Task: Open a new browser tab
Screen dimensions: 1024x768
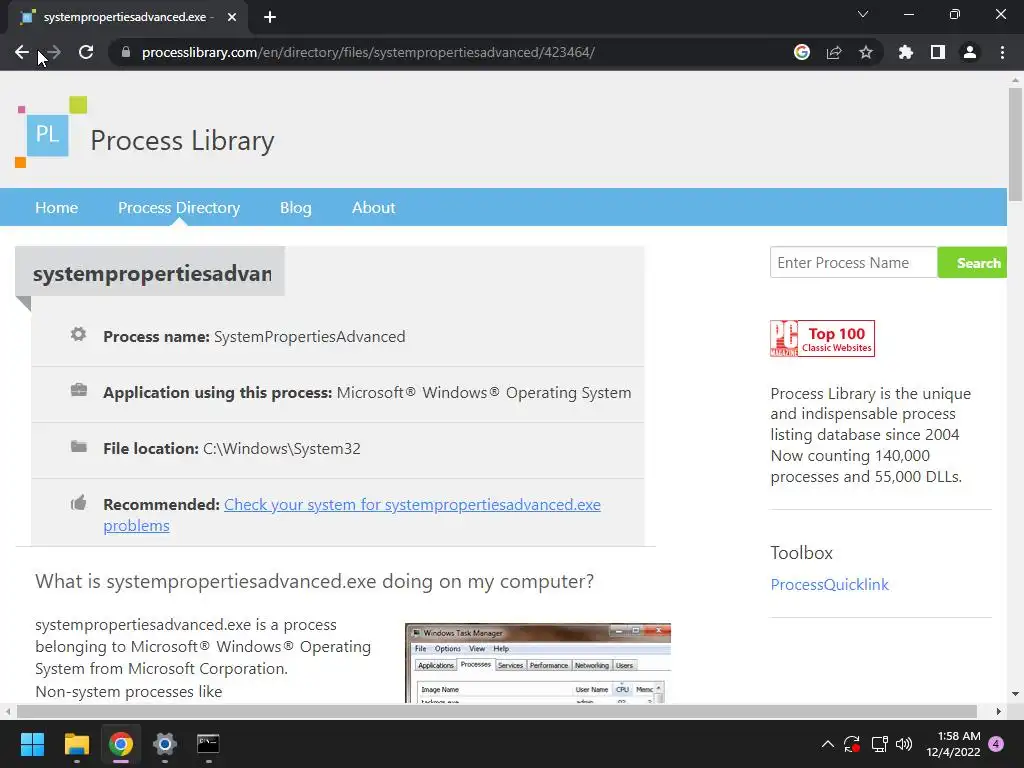Action: point(270,17)
